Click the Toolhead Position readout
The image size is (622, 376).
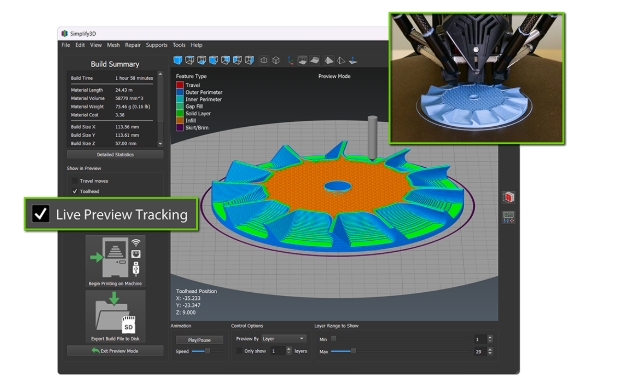coord(196,301)
